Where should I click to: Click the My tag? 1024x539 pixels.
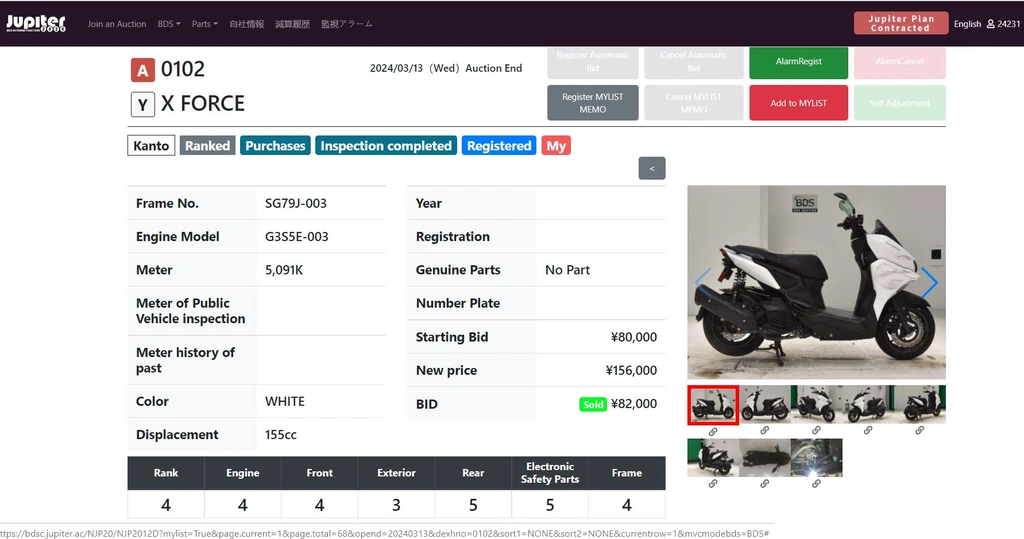556,146
